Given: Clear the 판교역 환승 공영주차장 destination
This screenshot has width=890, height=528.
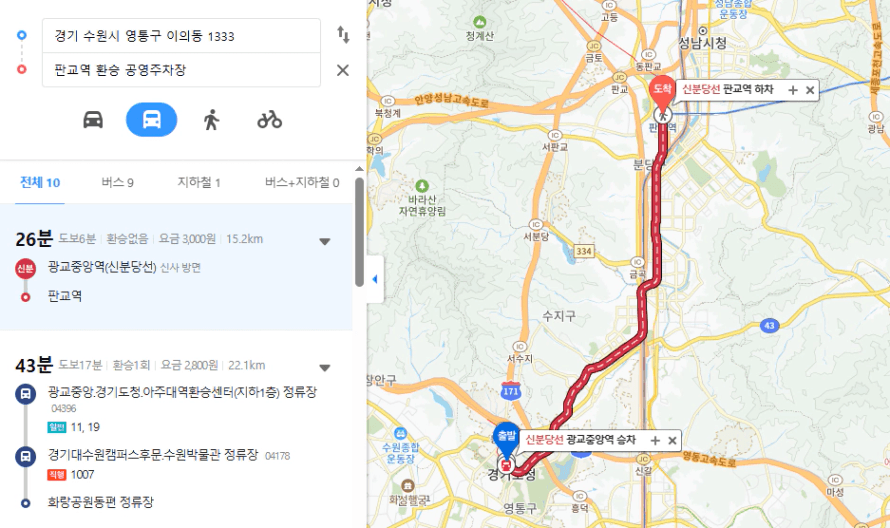Looking at the screenshot, I should pos(343,70).
